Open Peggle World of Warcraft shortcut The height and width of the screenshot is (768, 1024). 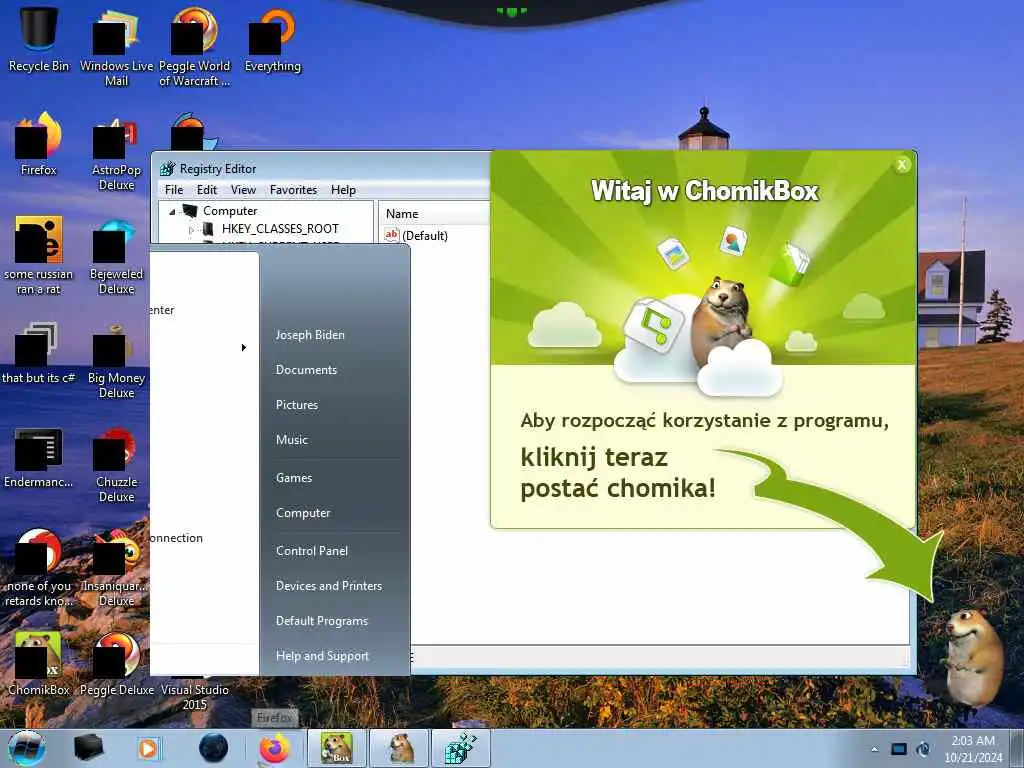194,47
